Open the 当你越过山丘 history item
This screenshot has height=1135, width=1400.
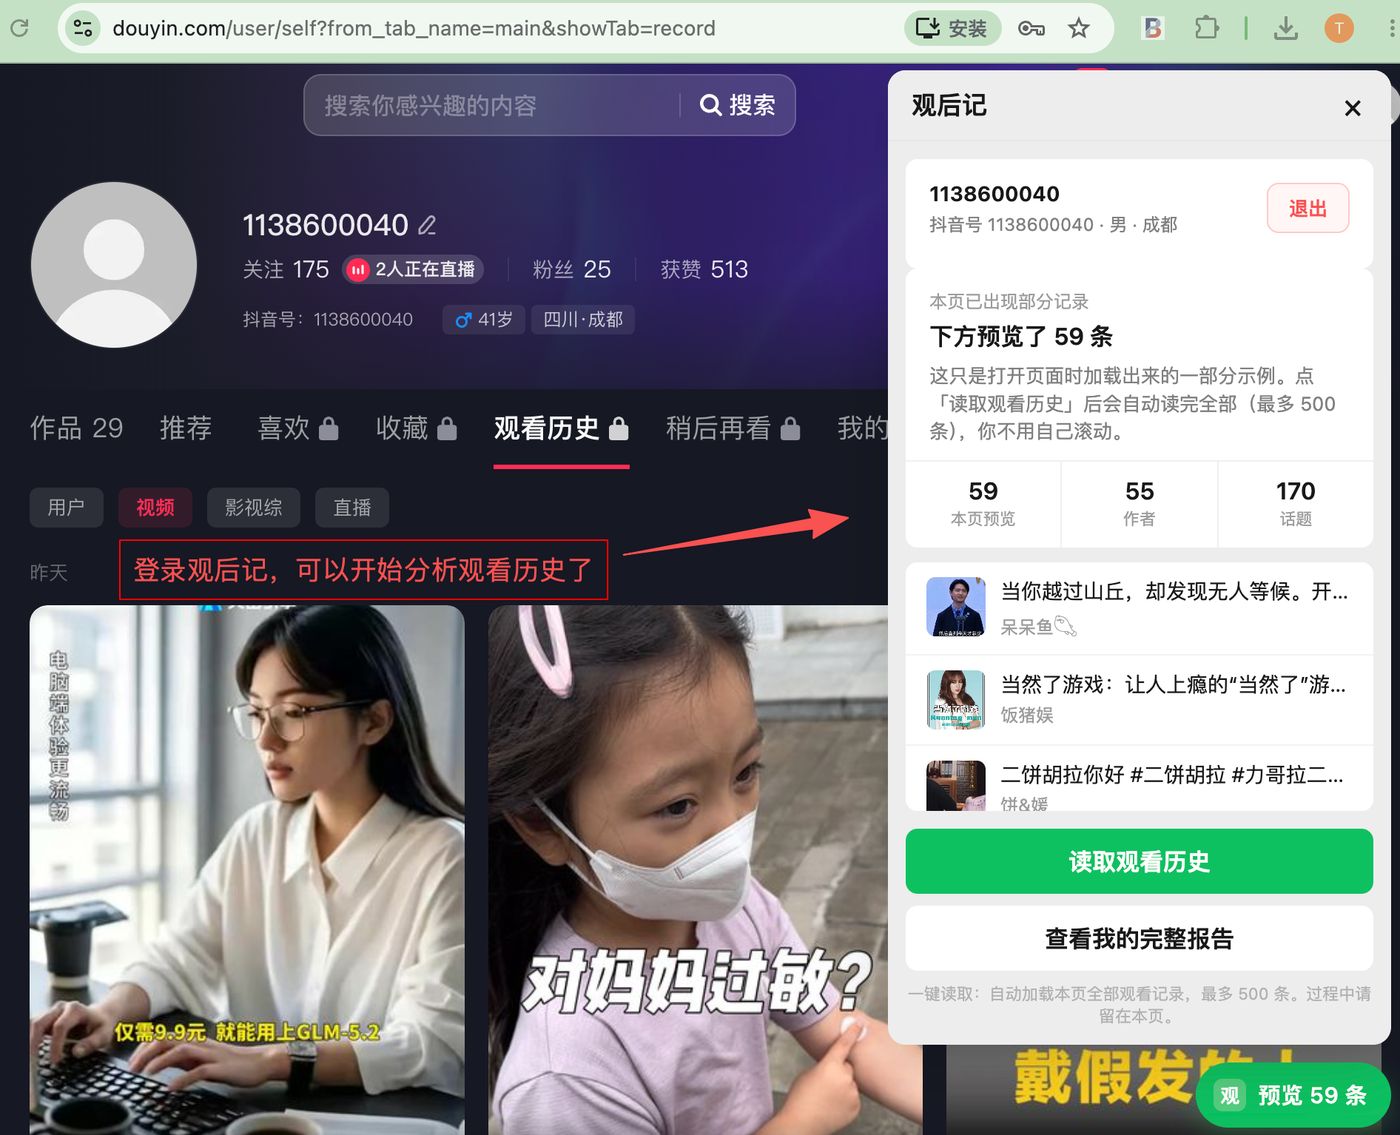tap(1139, 608)
